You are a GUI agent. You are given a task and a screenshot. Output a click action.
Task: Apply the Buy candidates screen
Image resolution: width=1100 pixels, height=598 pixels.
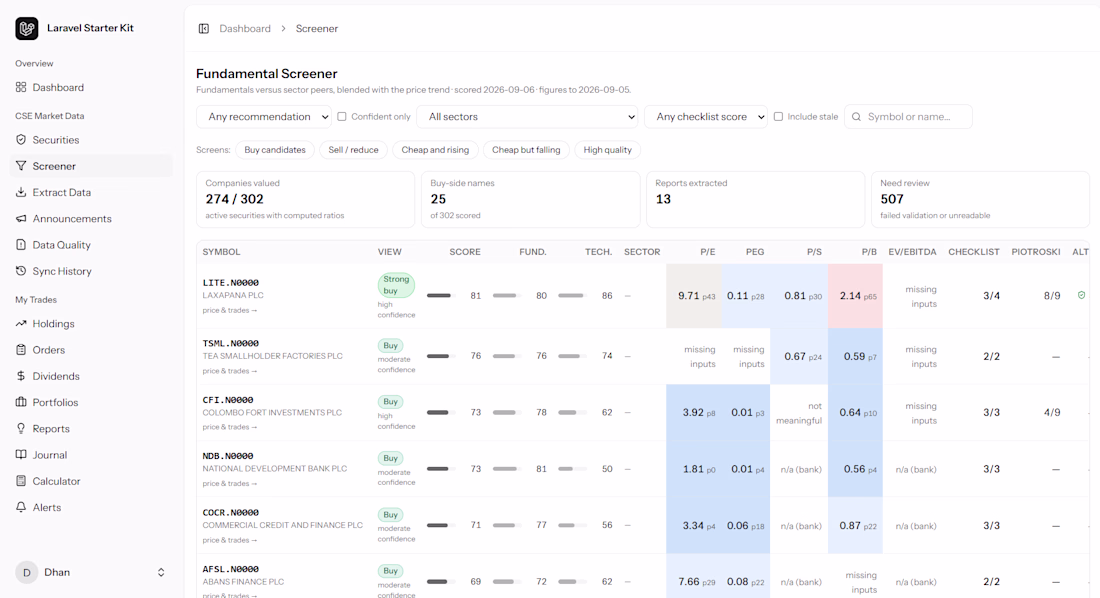(x=275, y=150)
